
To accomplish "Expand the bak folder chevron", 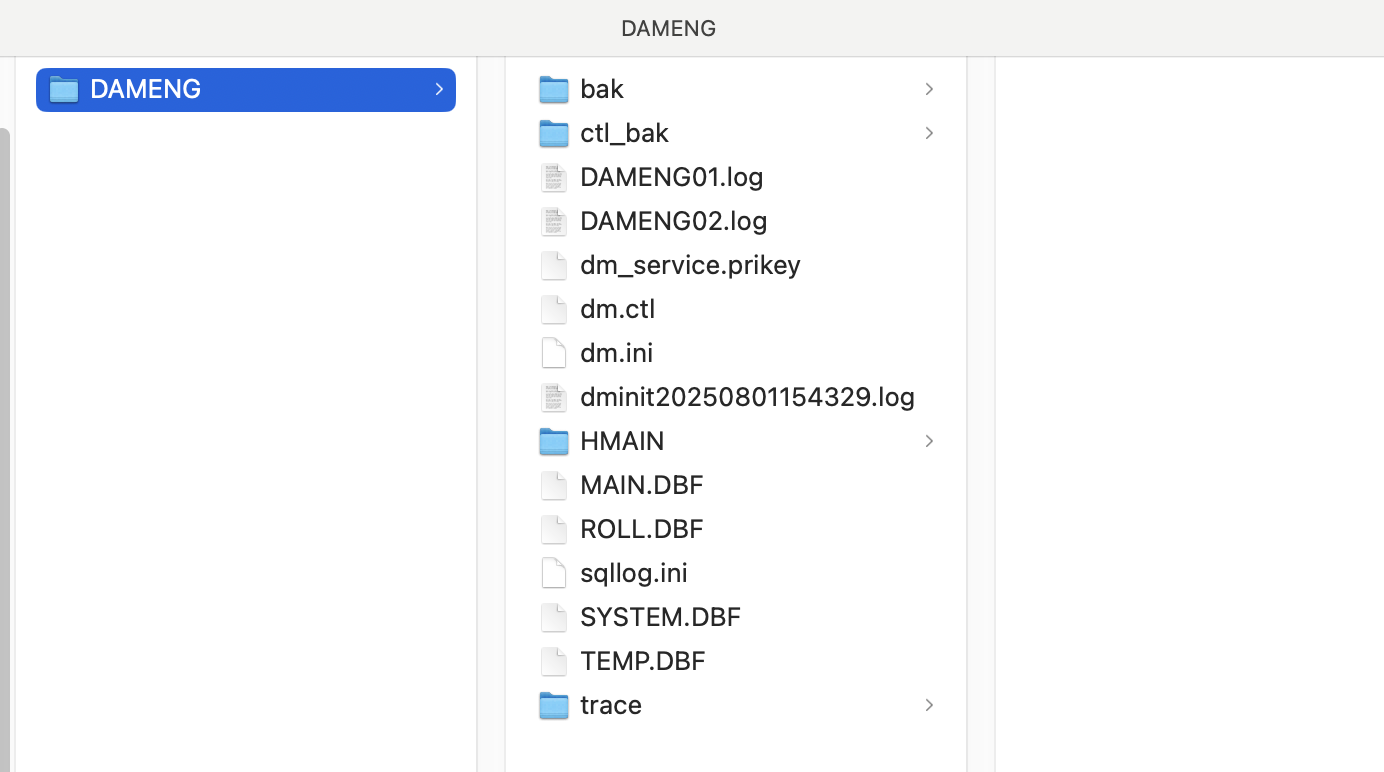I will pos(929,89).
